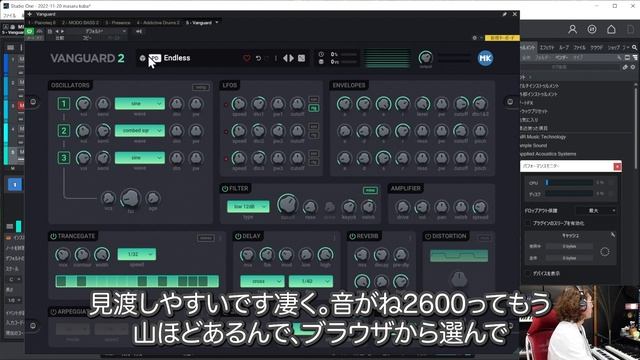
Task: Expand the instrument tab list arrow beside 5 - Vanguard
Action: tap(217, 22)
